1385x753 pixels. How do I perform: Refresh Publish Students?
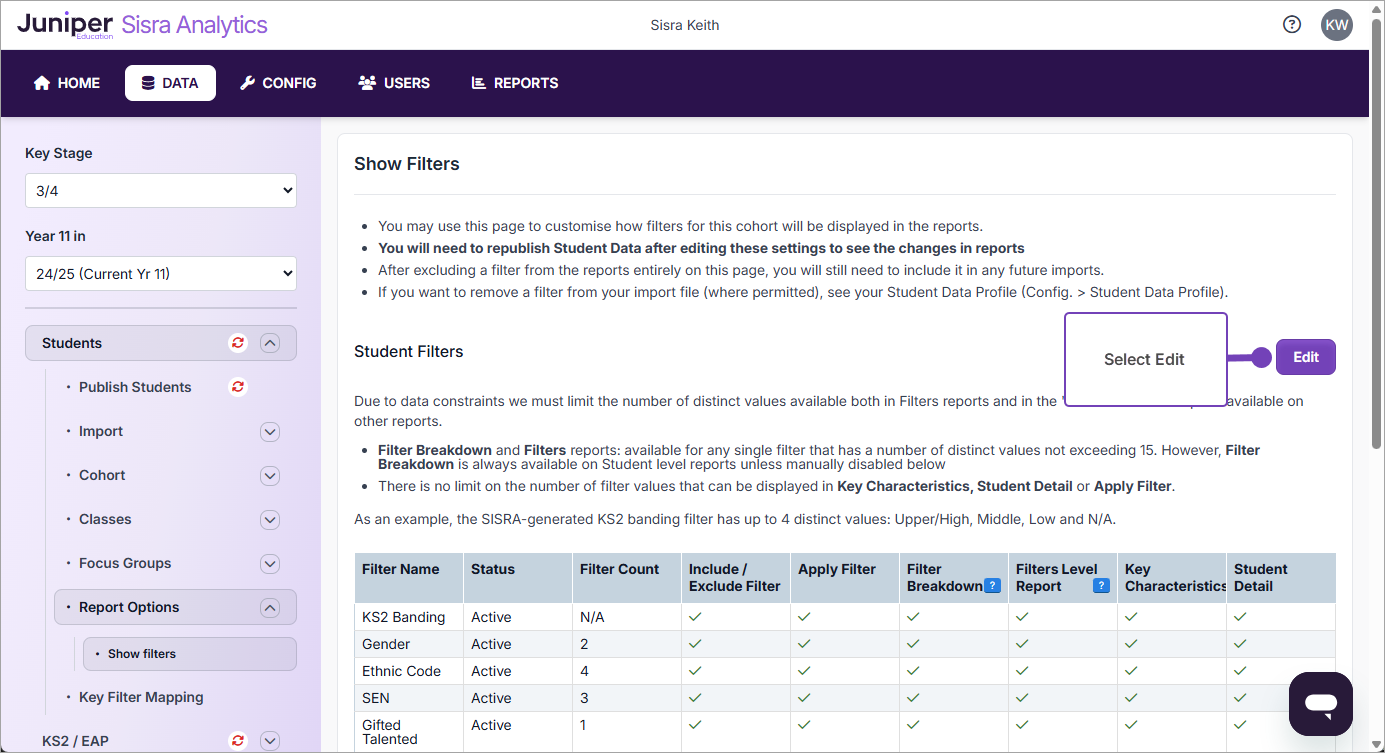pos(237,387)
